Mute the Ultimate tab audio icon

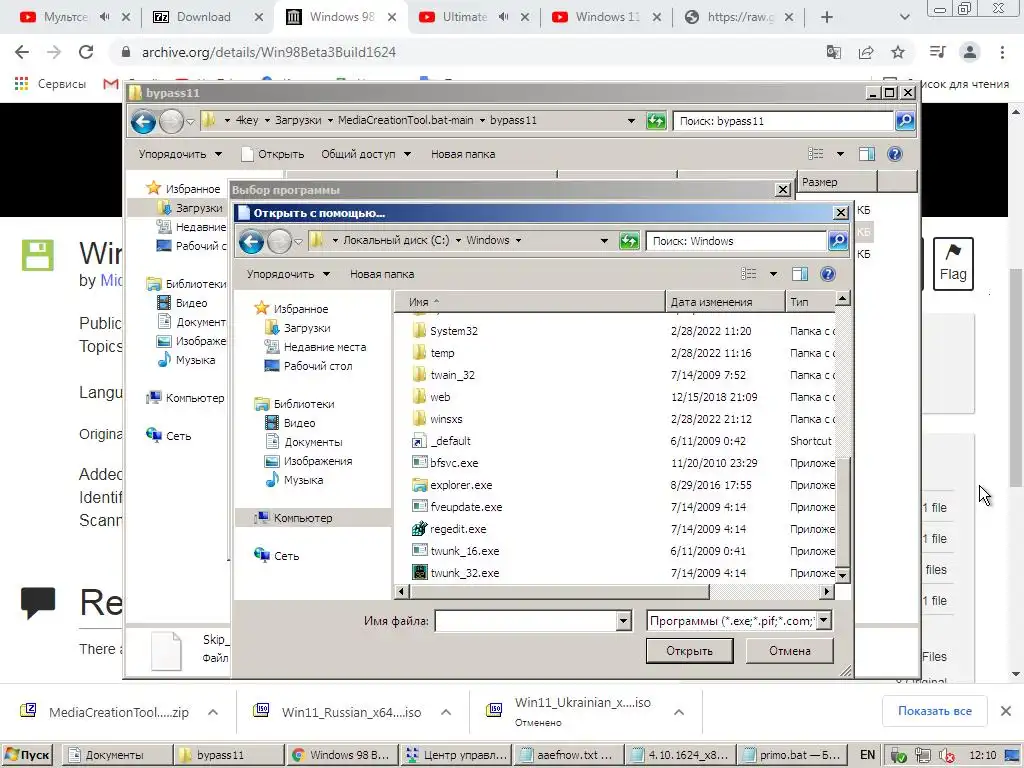click(504, 17)
